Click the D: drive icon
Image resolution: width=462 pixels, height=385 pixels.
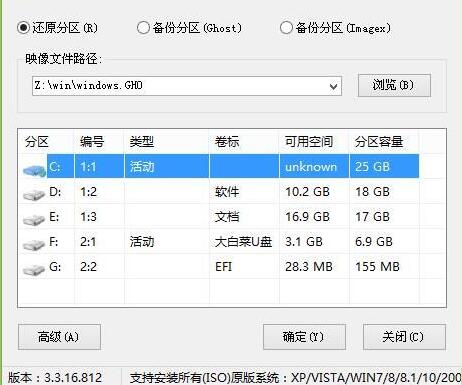(34, 194)
